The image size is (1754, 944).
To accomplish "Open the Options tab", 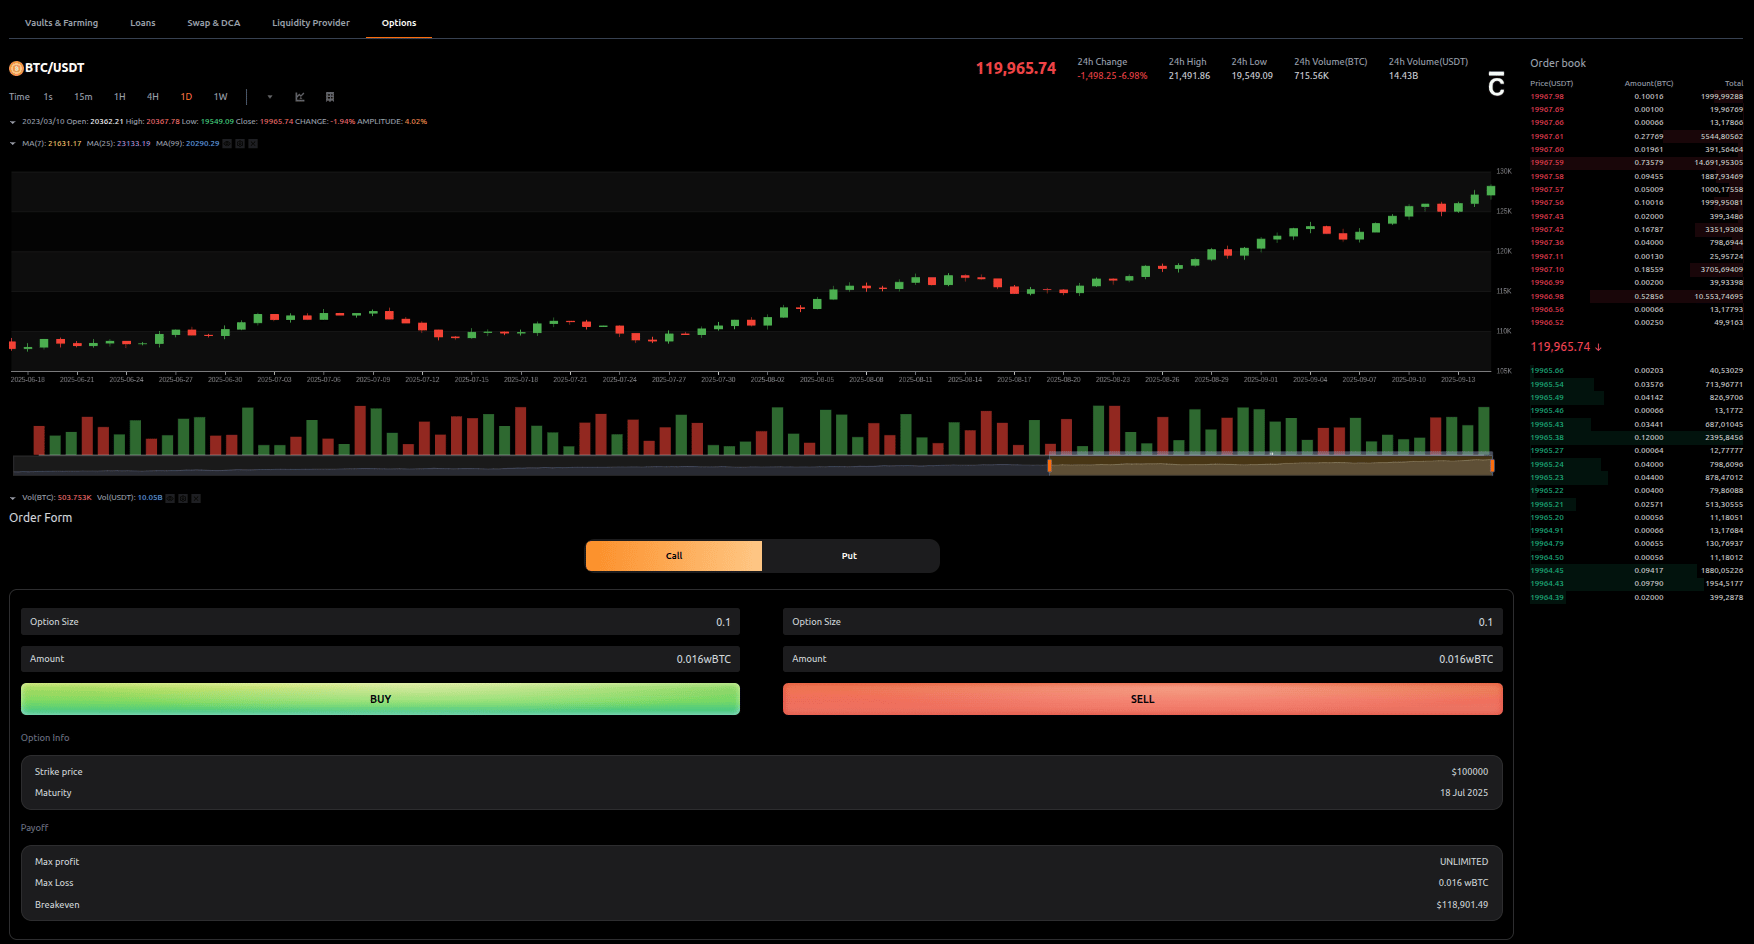I will pyautogui.click(x=399, y=23).
